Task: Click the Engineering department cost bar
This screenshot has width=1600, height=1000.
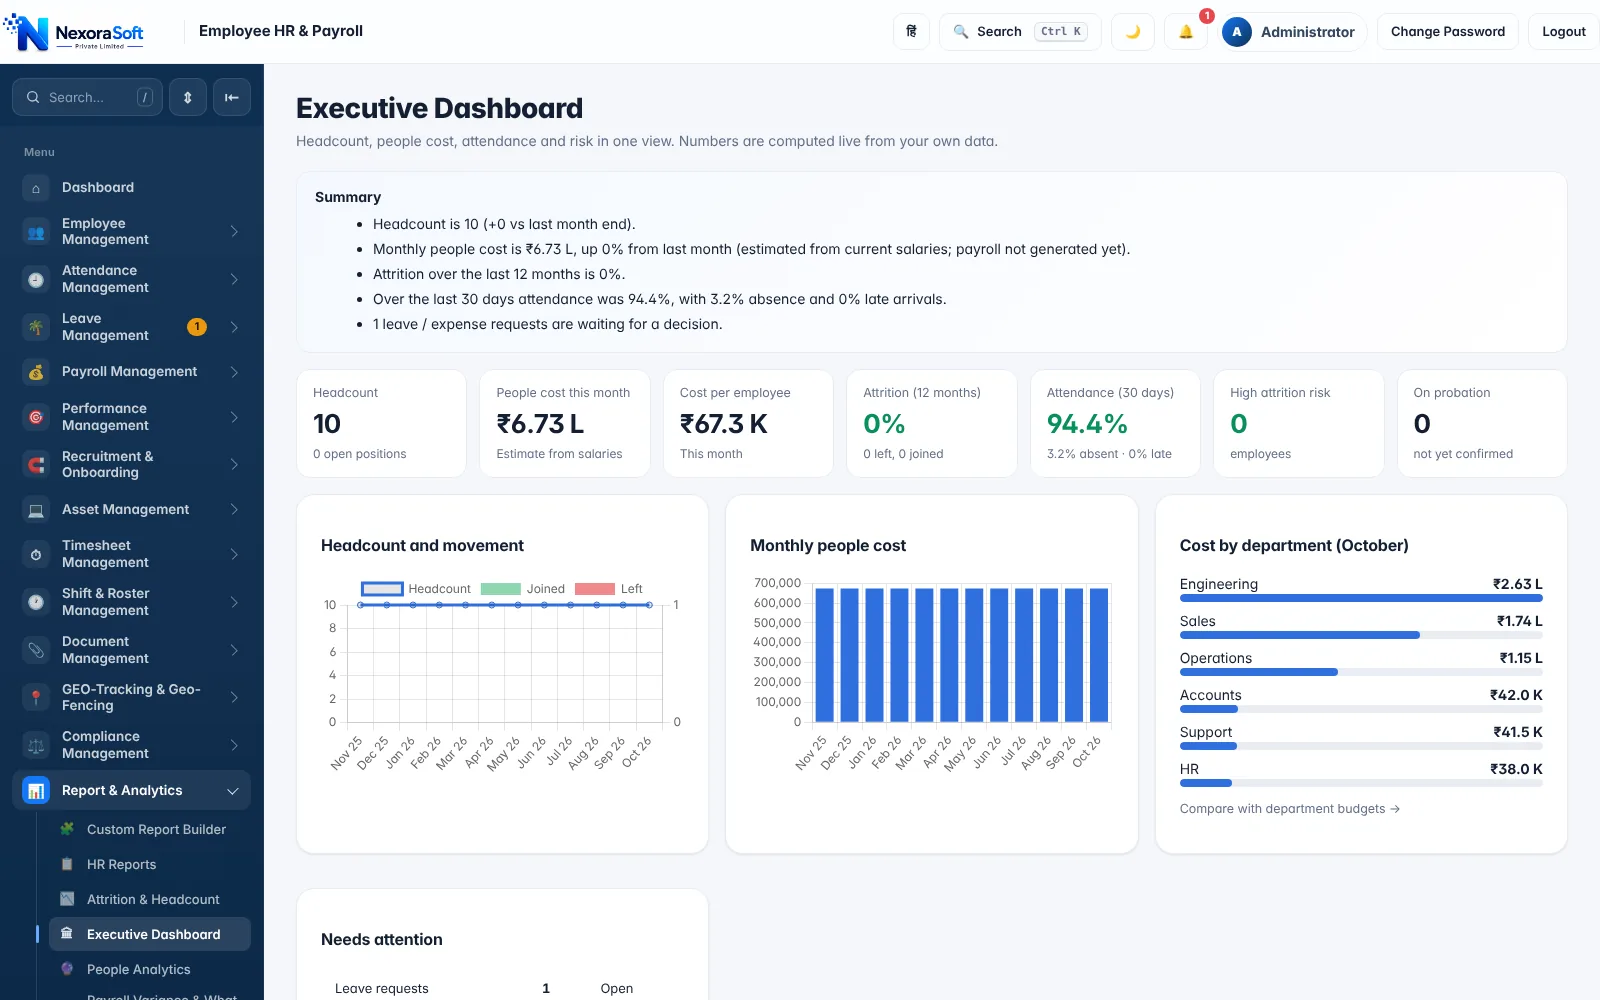Action: [x=1361, y=598]
